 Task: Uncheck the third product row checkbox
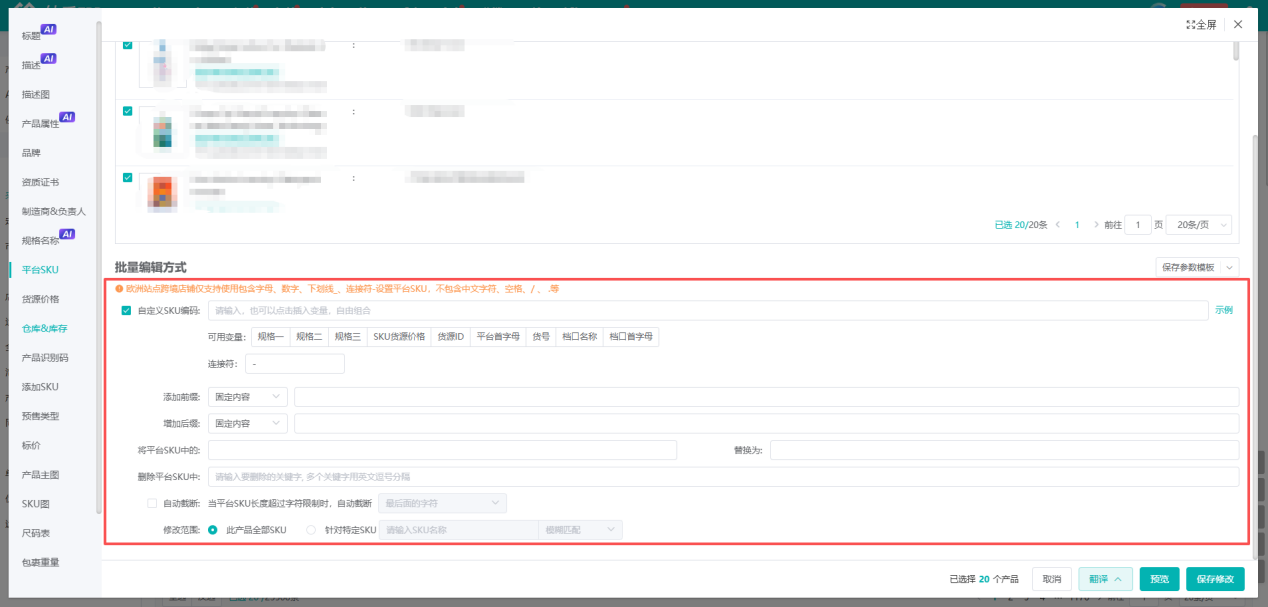point(127,177)
